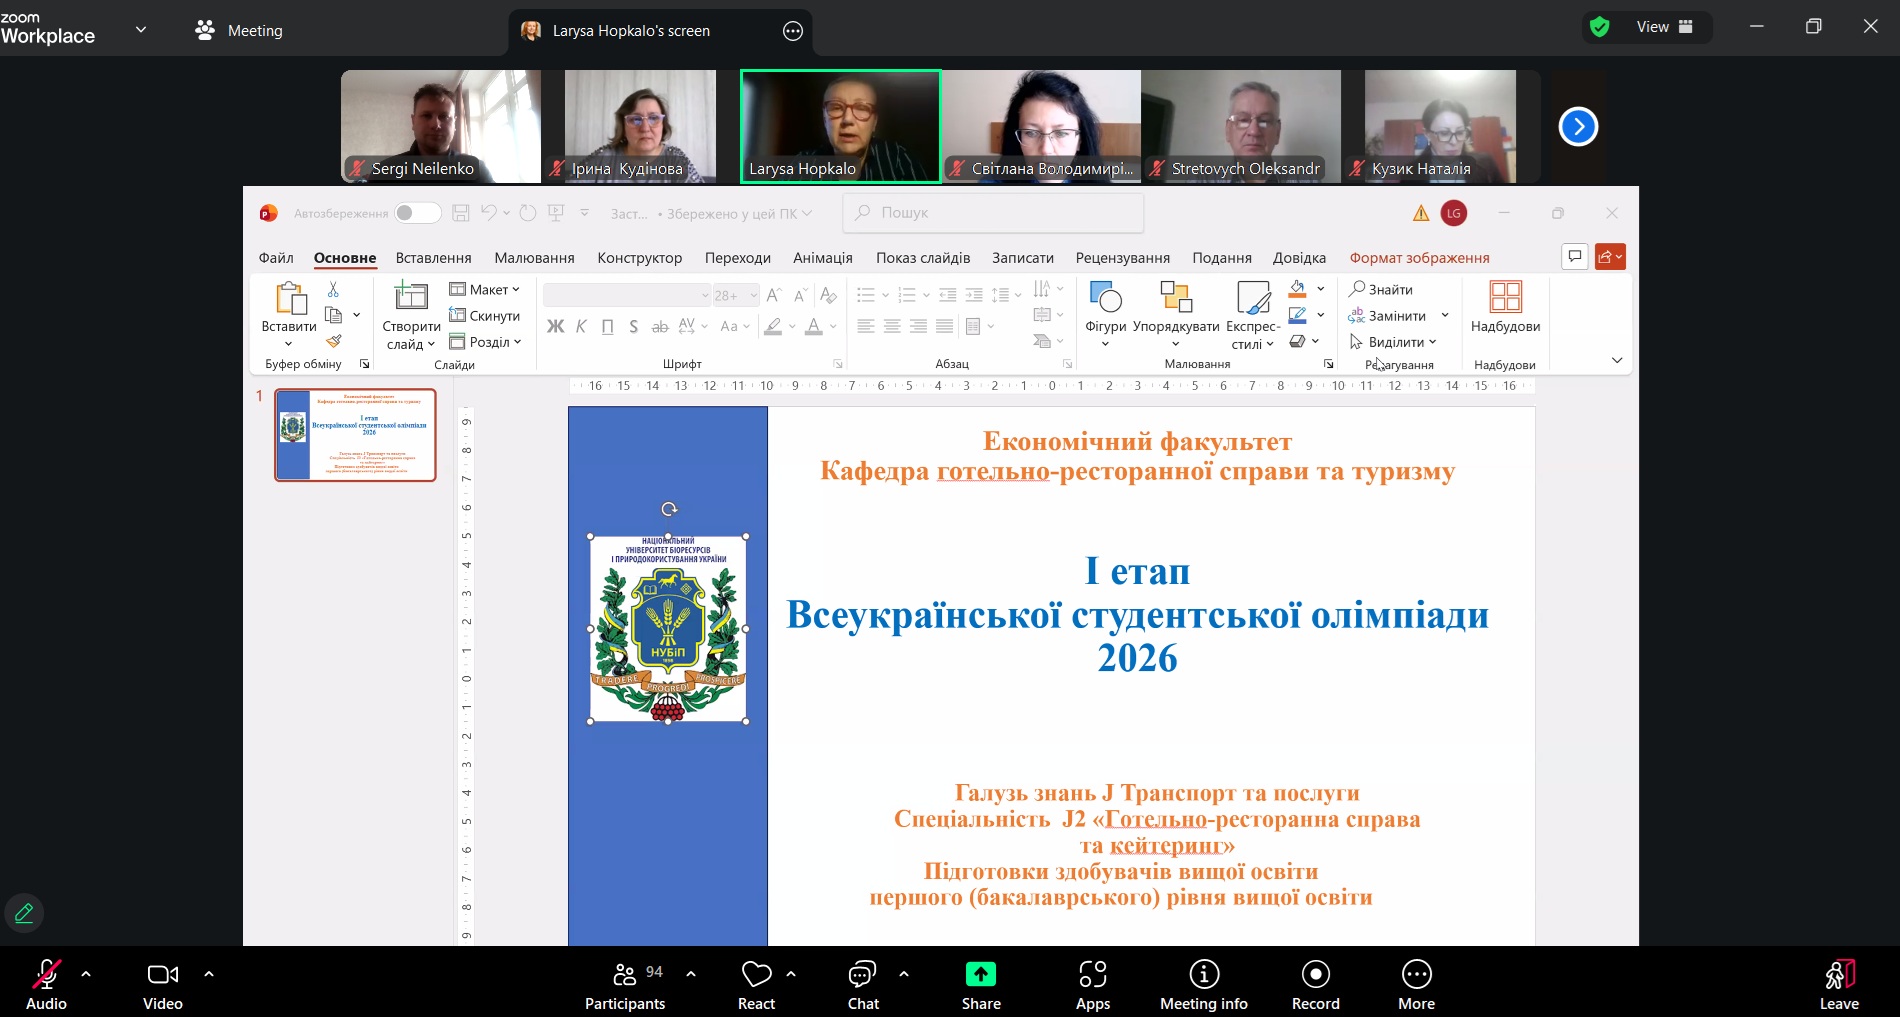Show next participants with blue arrow
The width and height of the screenshot is (1900, 1017).
[x=1578, y=127]
